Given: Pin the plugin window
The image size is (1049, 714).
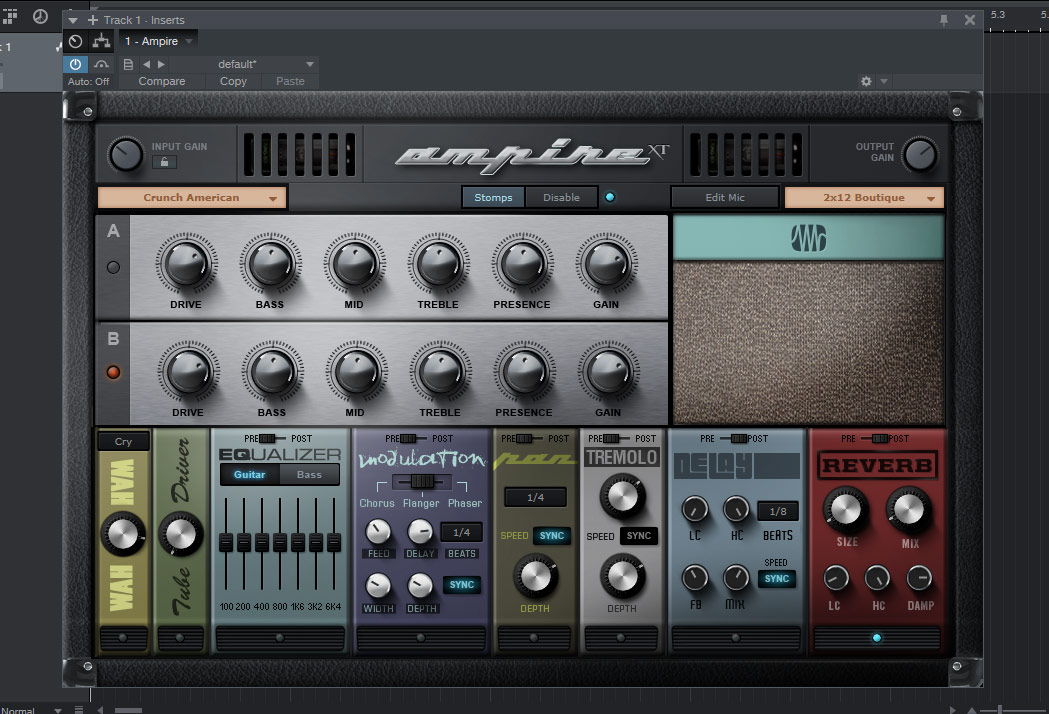Looking at the screenshot, I should point(943,20).
